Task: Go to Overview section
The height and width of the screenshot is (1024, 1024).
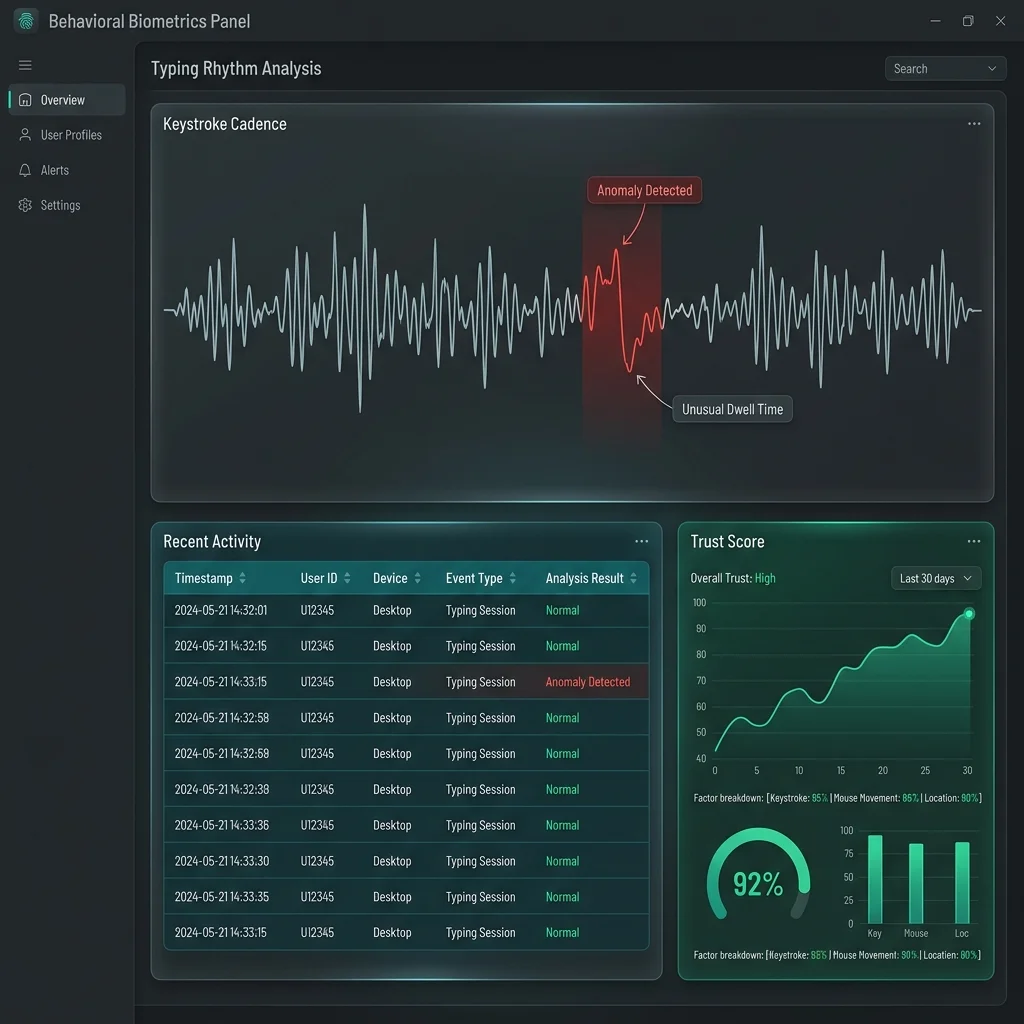Action: [67, 100]
